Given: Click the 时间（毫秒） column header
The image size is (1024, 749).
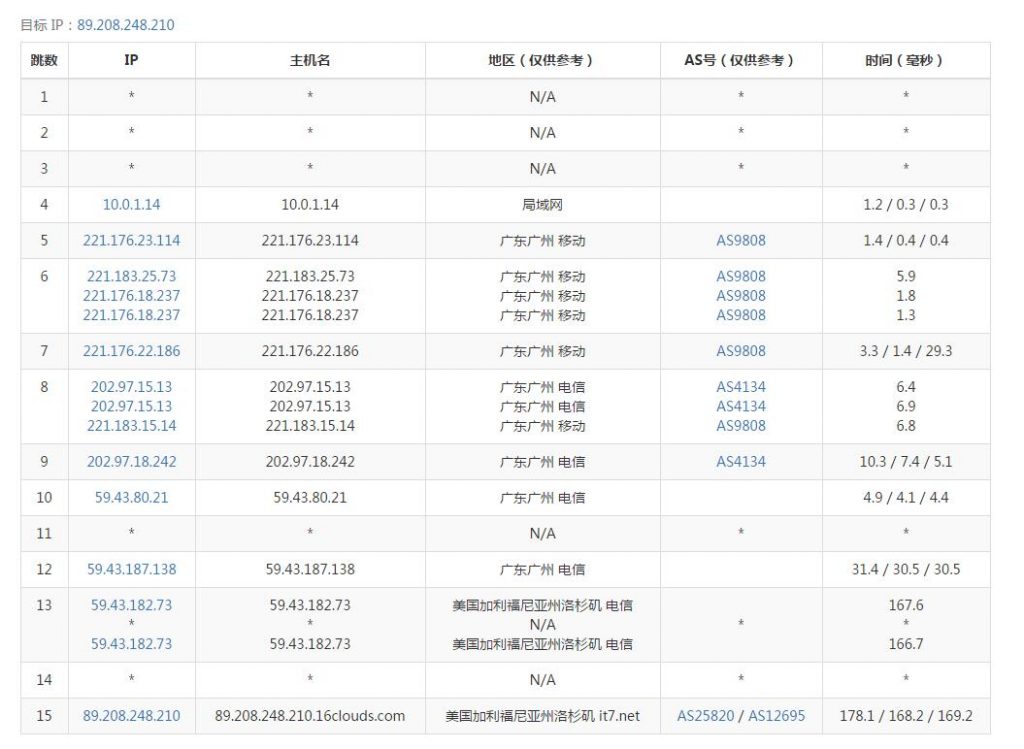Looking at the screenshot, I should (x=905, y=60).
